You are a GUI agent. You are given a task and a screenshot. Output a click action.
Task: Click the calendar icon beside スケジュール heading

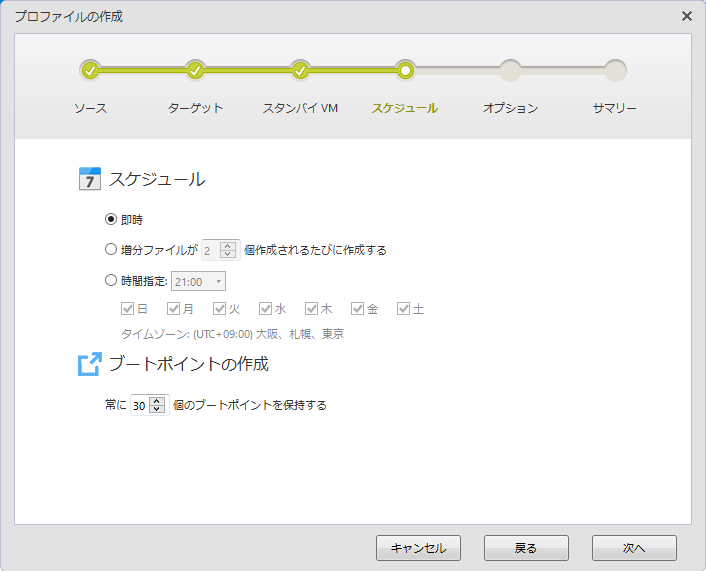point(90,180)
